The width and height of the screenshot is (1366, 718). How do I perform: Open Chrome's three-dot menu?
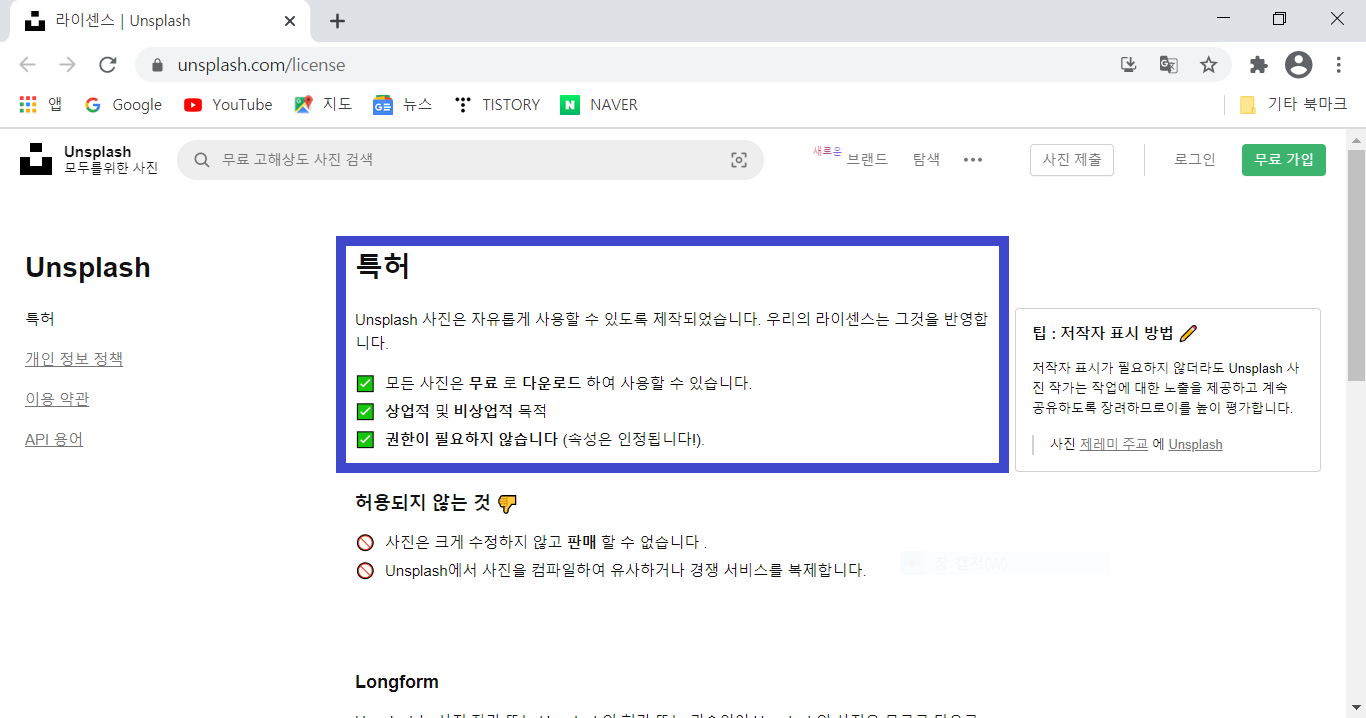tap(1339, 65)
